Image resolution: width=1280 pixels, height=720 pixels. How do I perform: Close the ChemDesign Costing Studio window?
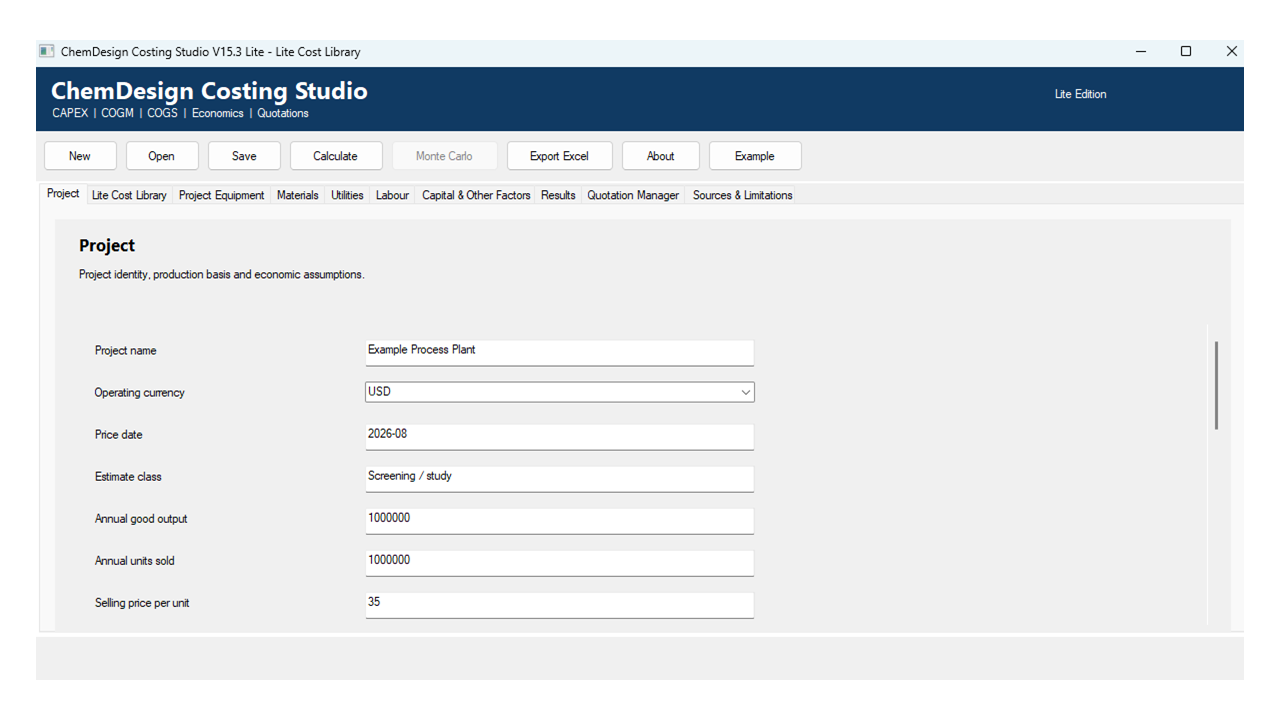tap(1232, 51)
